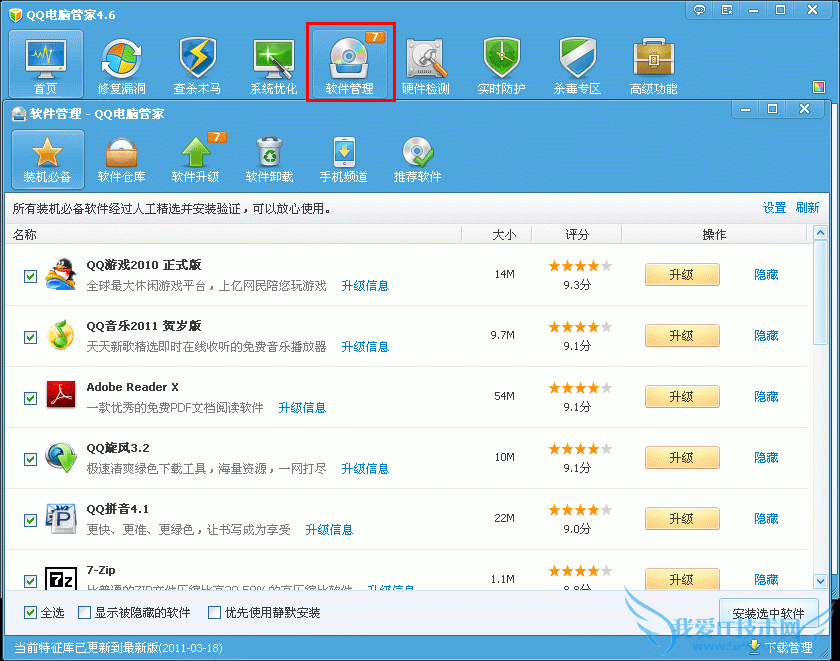840x661 pixels.
Task: Open 查杀木马 trojan scan
Action: [x=197, y=64]
